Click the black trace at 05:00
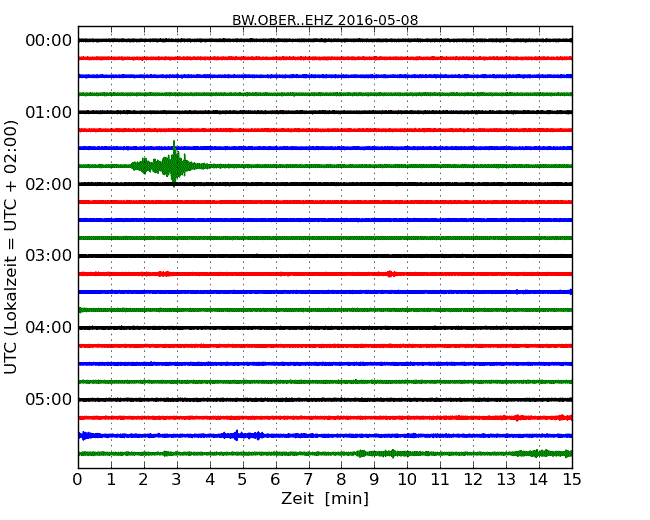This screenshot has width=650, height=520. tap(325, 400)
